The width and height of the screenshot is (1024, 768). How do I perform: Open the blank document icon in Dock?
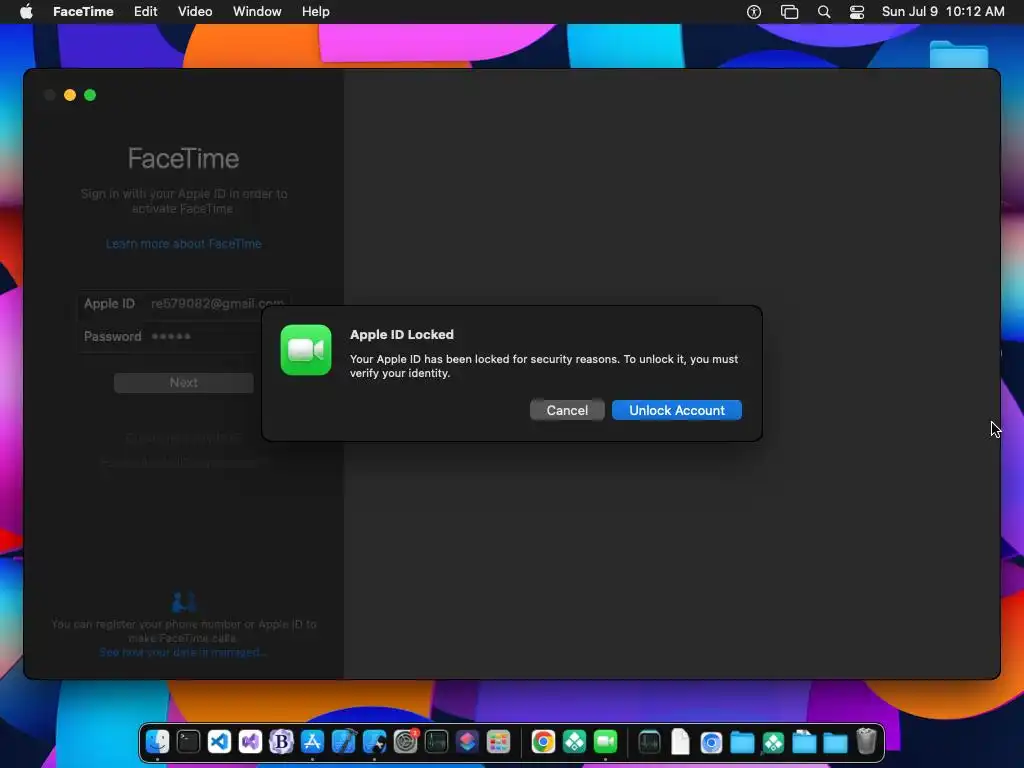tap(680, 742)
